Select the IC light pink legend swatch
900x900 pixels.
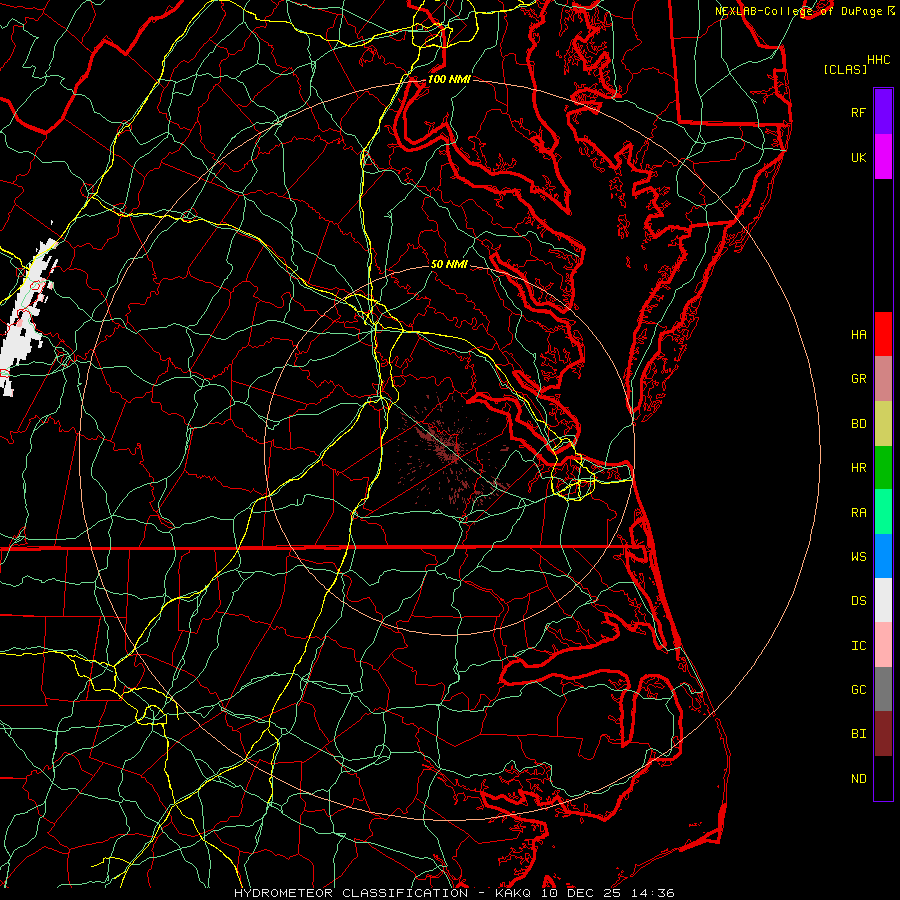(x=883, y=645)
